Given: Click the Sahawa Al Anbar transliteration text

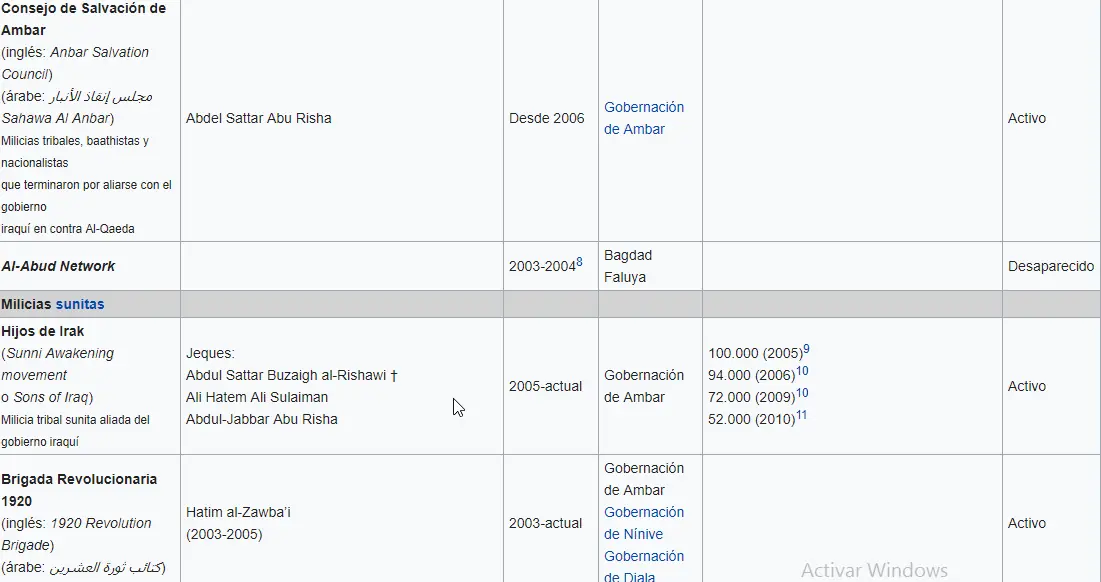Looking at the screenshot, I should (55, 118).
